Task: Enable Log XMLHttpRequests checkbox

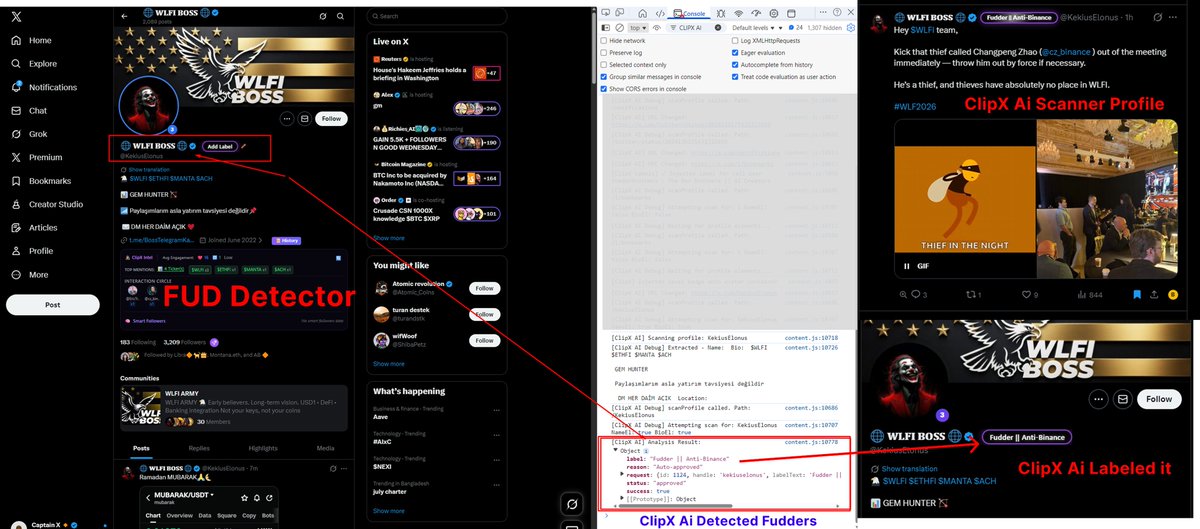Action: 735,41
